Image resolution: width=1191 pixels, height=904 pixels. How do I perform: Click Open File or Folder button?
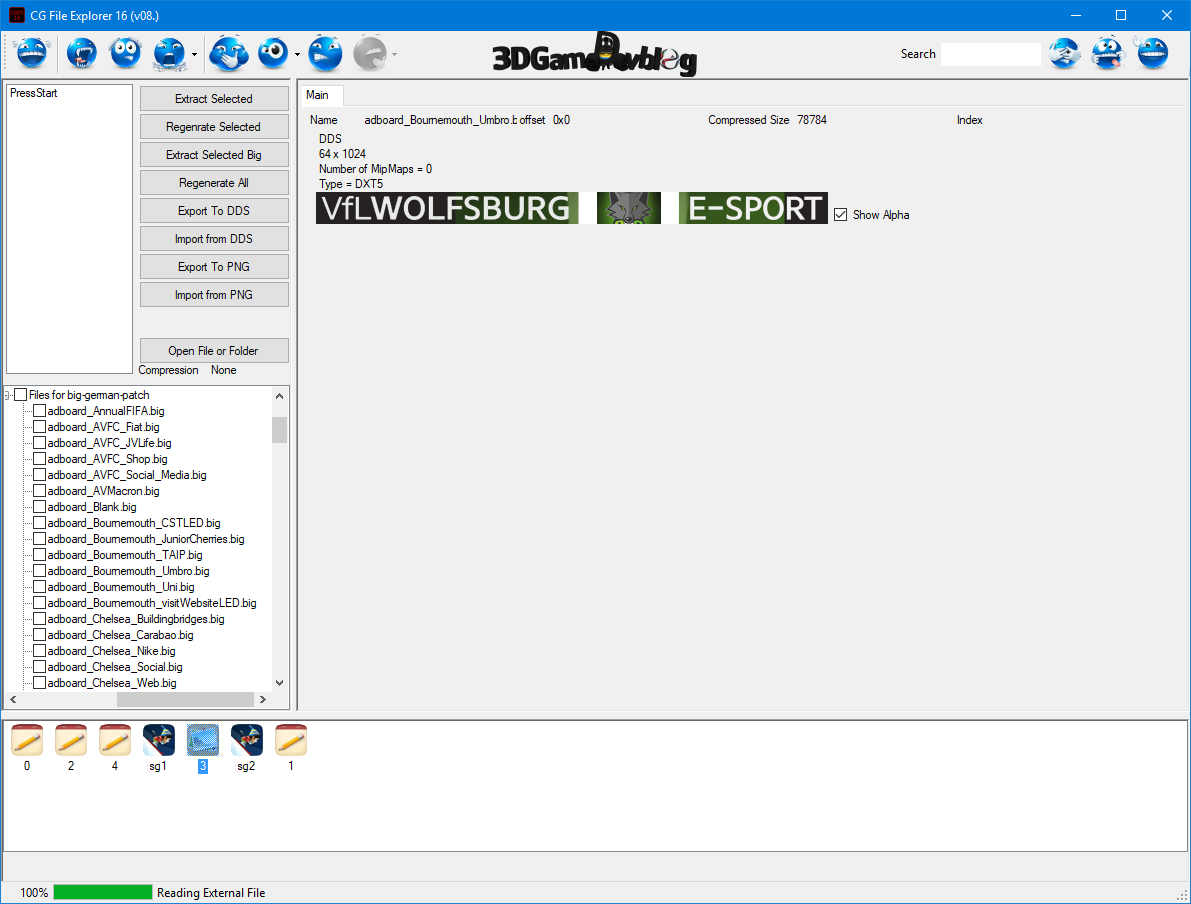point(213,351)
